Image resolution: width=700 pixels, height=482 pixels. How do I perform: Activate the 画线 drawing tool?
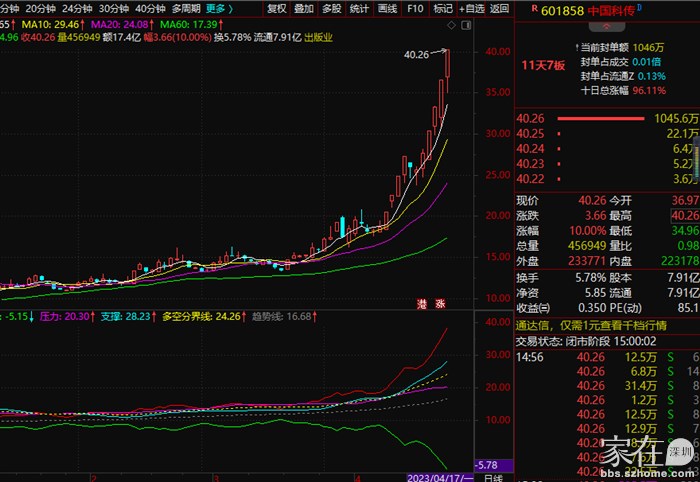[x=387, y=8]
